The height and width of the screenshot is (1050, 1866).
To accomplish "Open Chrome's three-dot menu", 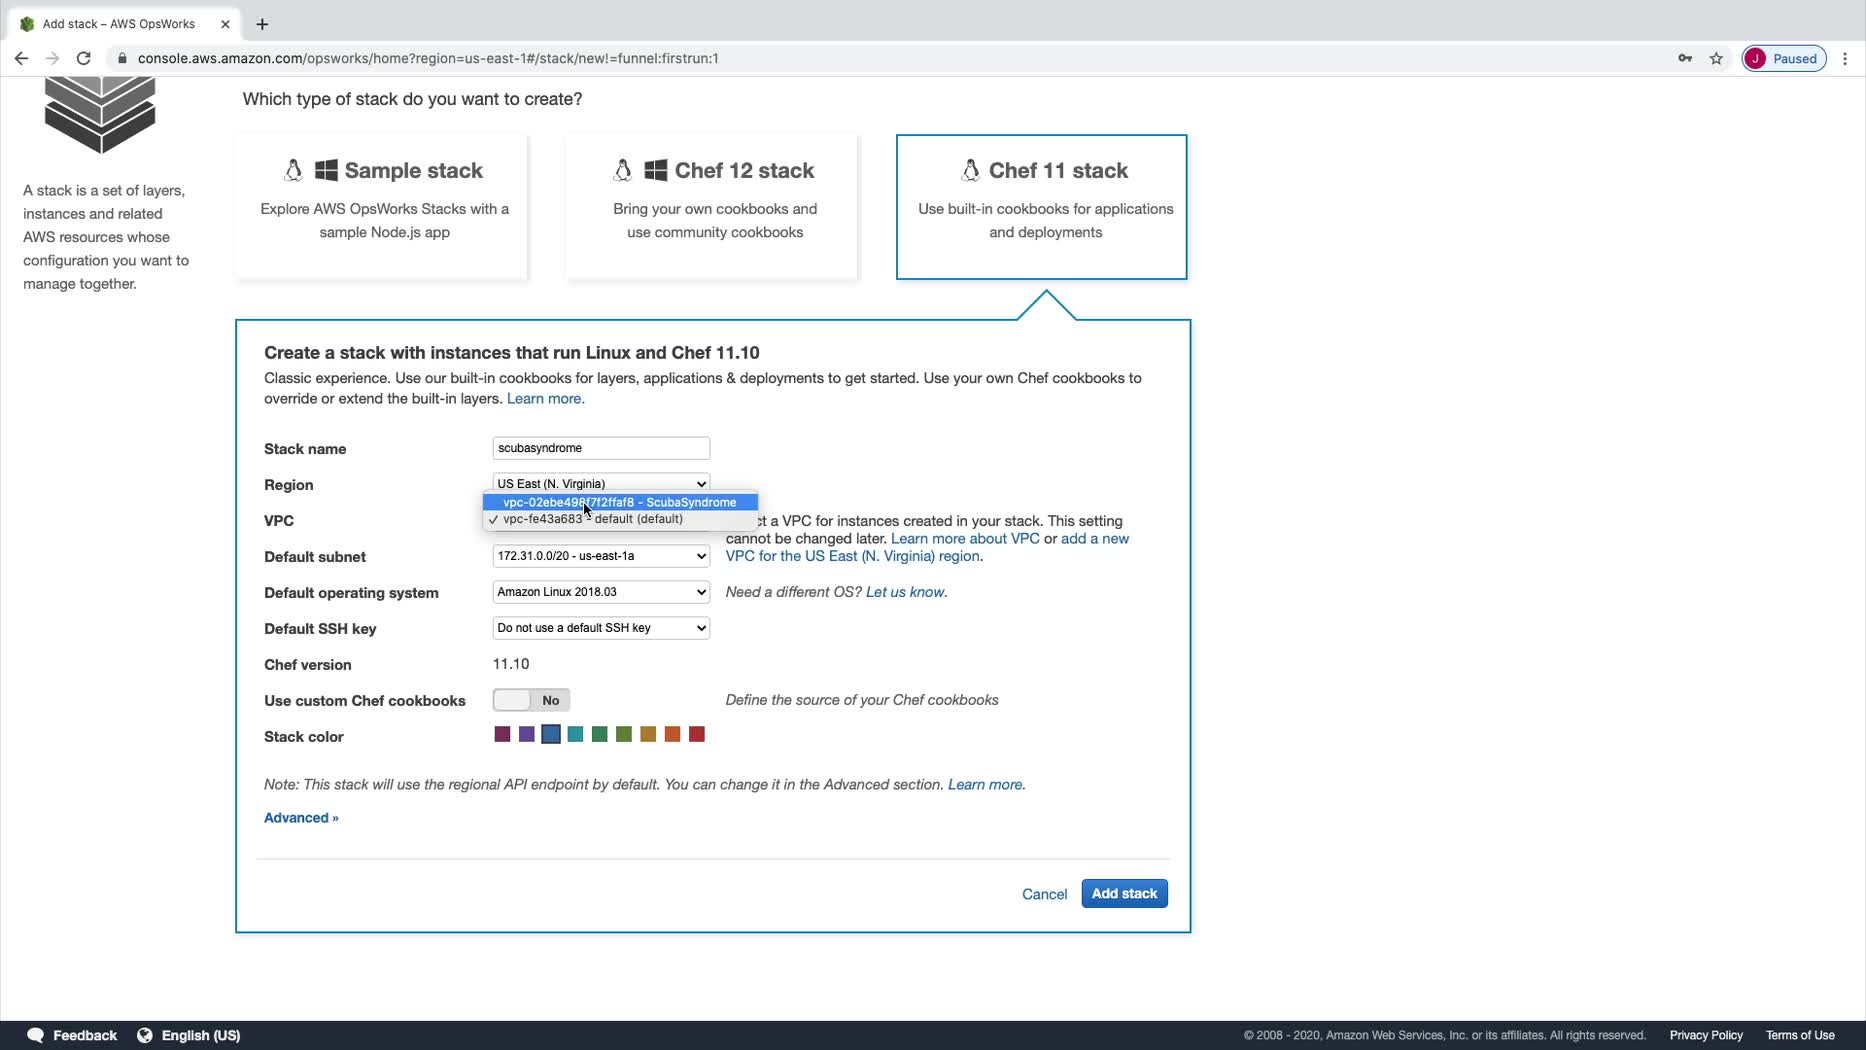I will tap(1845, 58).
